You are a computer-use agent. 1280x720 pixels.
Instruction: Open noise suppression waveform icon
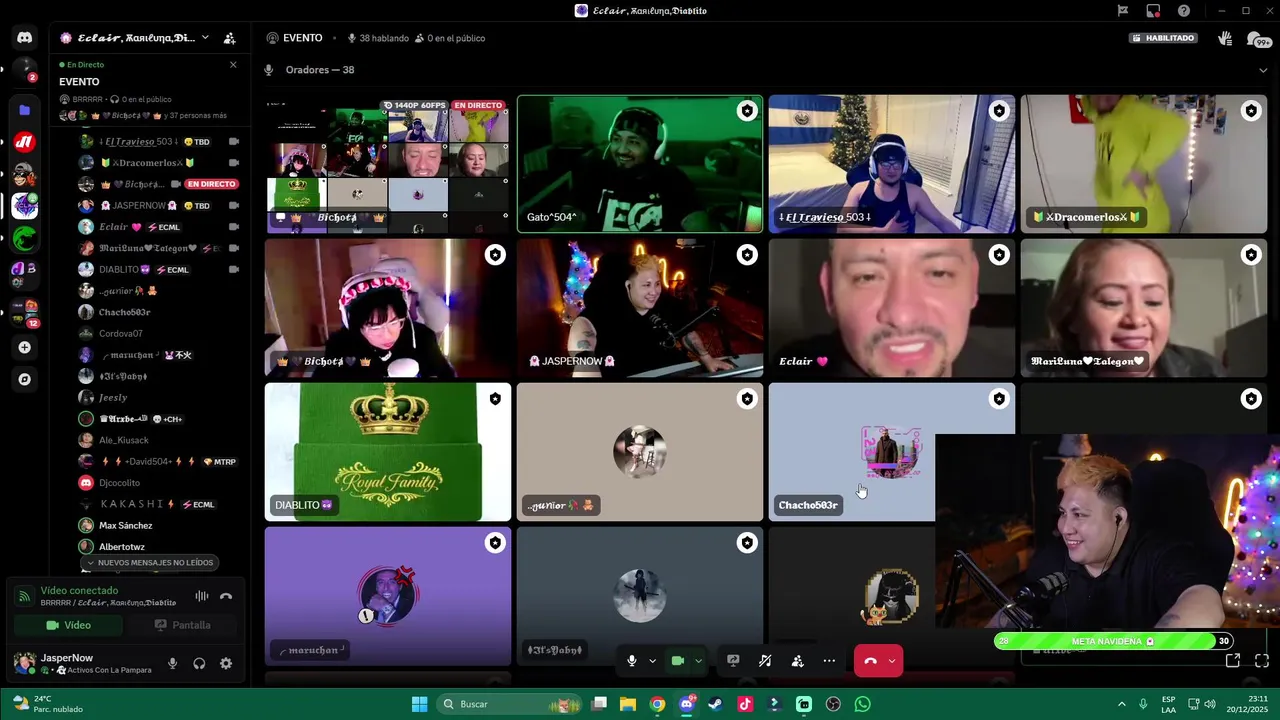click(x=202, y=596)
